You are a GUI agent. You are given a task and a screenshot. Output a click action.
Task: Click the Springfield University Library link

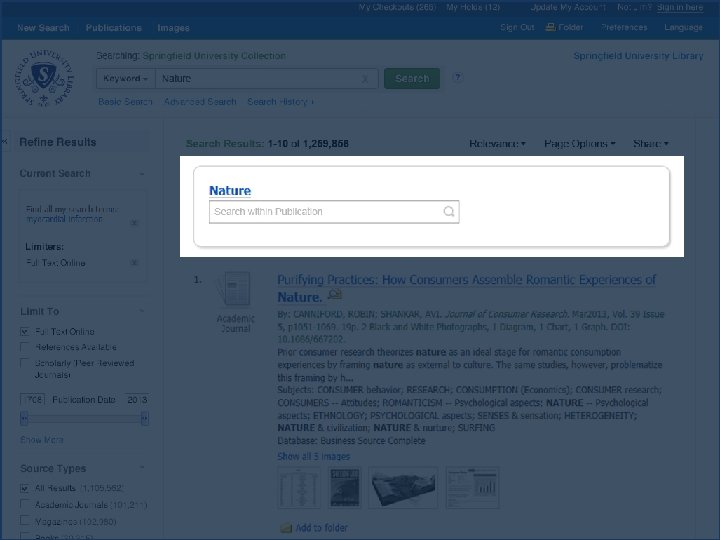(x=638, y=56)
